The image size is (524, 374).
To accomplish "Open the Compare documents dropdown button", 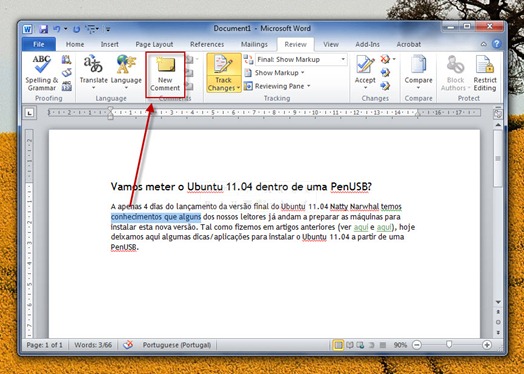I will coord(418,73).
